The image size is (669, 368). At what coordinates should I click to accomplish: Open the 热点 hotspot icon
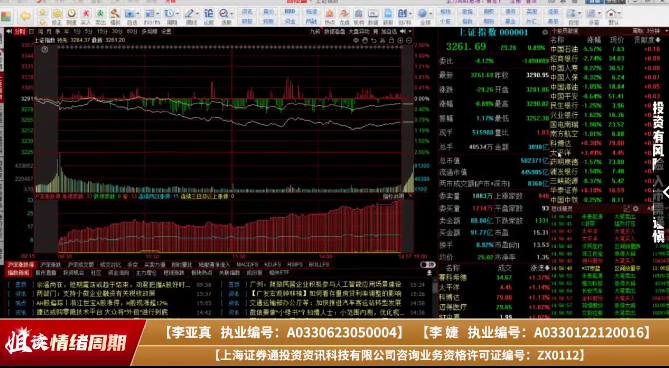click(x=329, y=16)
